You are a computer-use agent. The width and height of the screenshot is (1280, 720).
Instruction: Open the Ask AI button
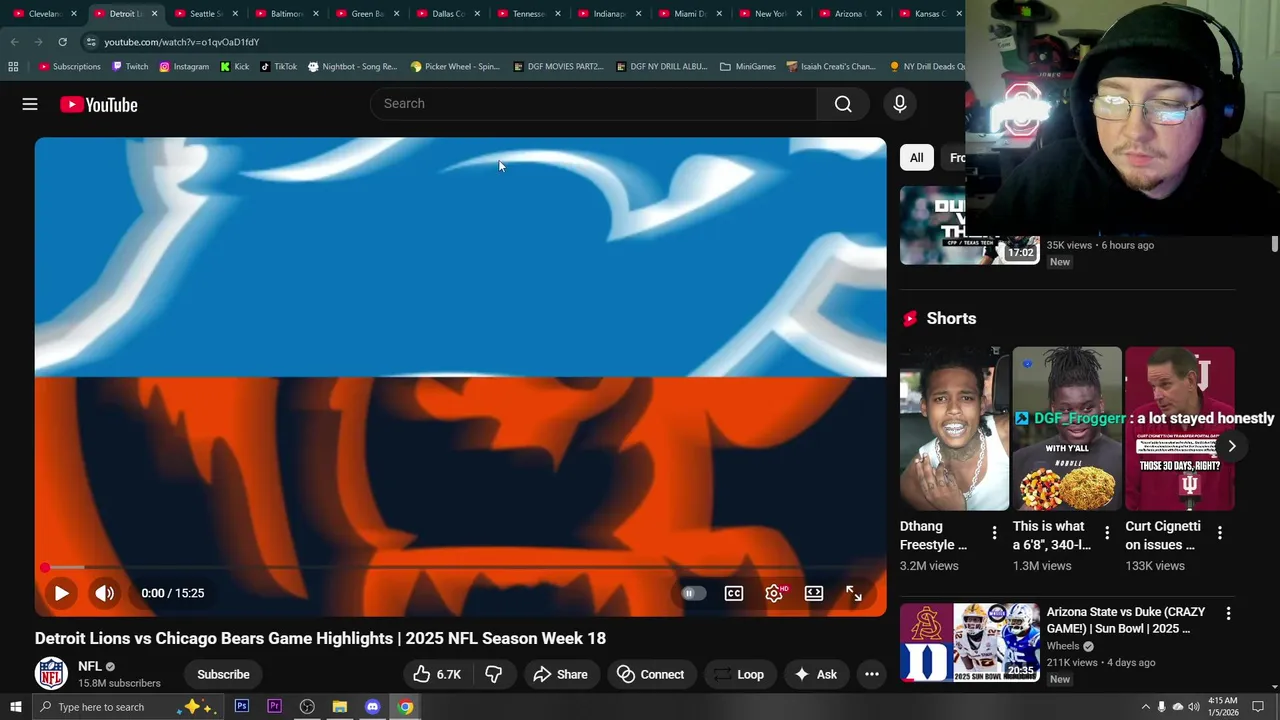click(816, 674)
